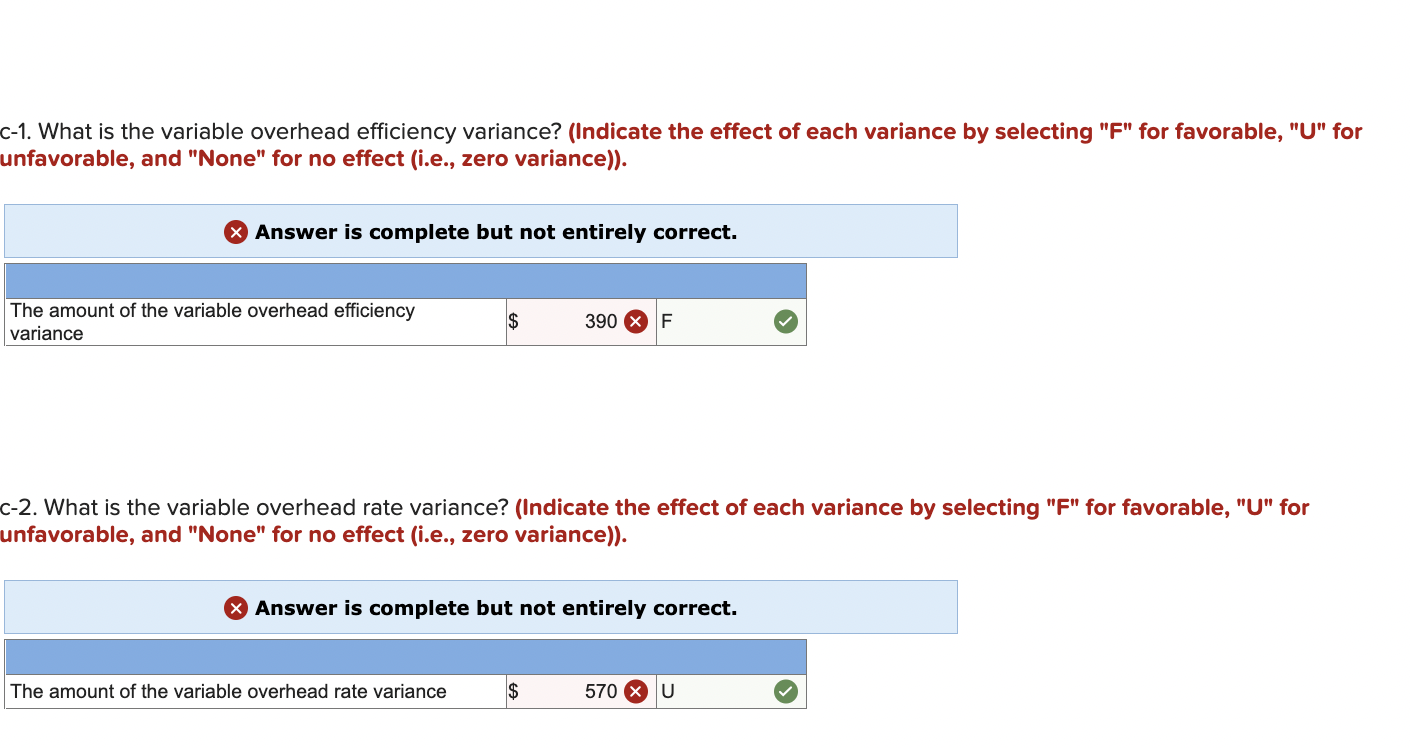This screenshot has height=748, width=1410.
Task: Click the efficiency variance row label text
Action: (211, 321)
